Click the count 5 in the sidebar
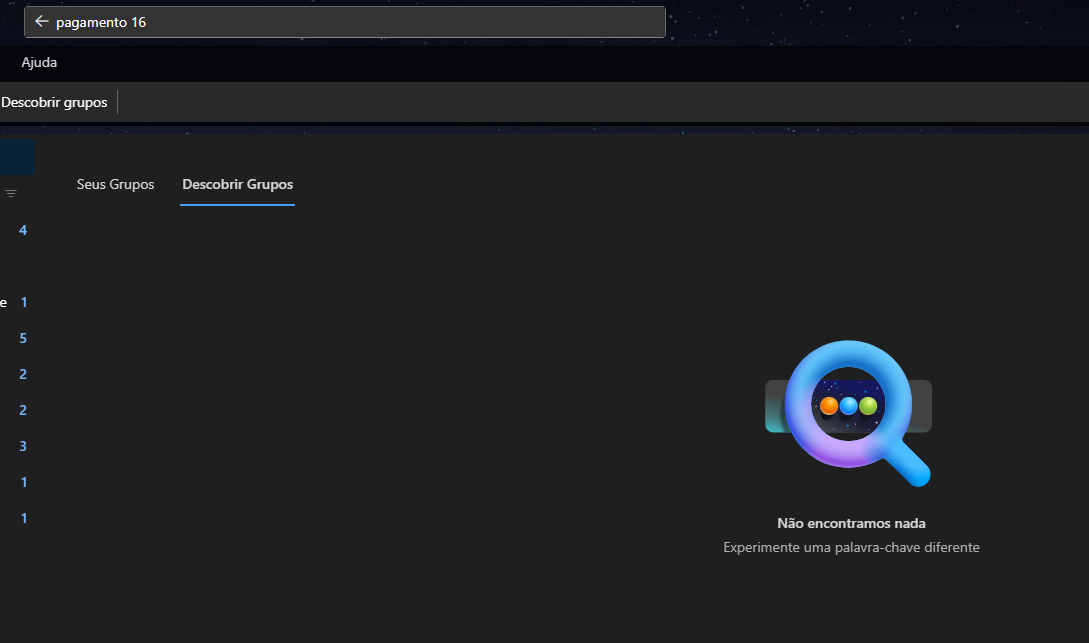1089x643 pixels. click(23, 338)
